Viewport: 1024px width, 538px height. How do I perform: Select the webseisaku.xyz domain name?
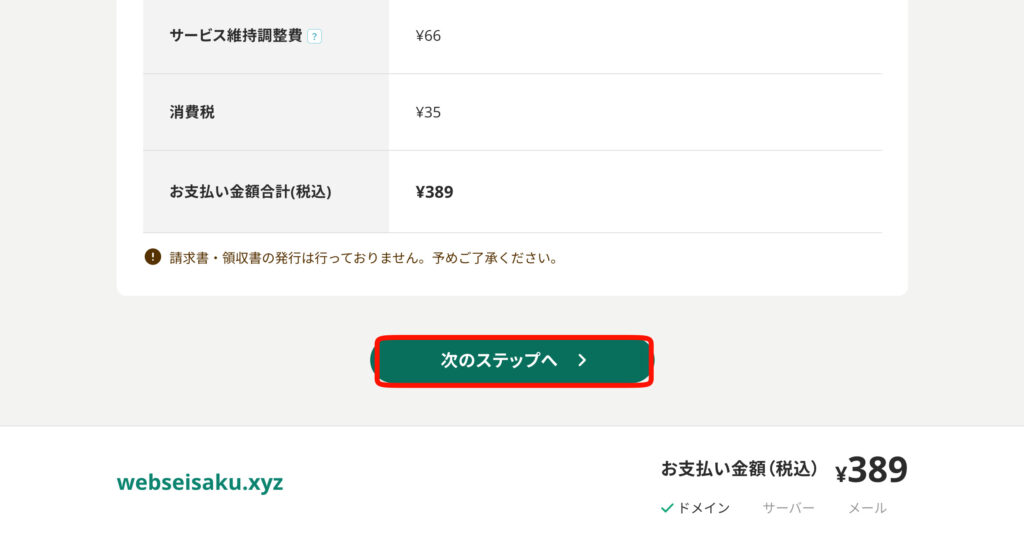[x=200, y=483]
